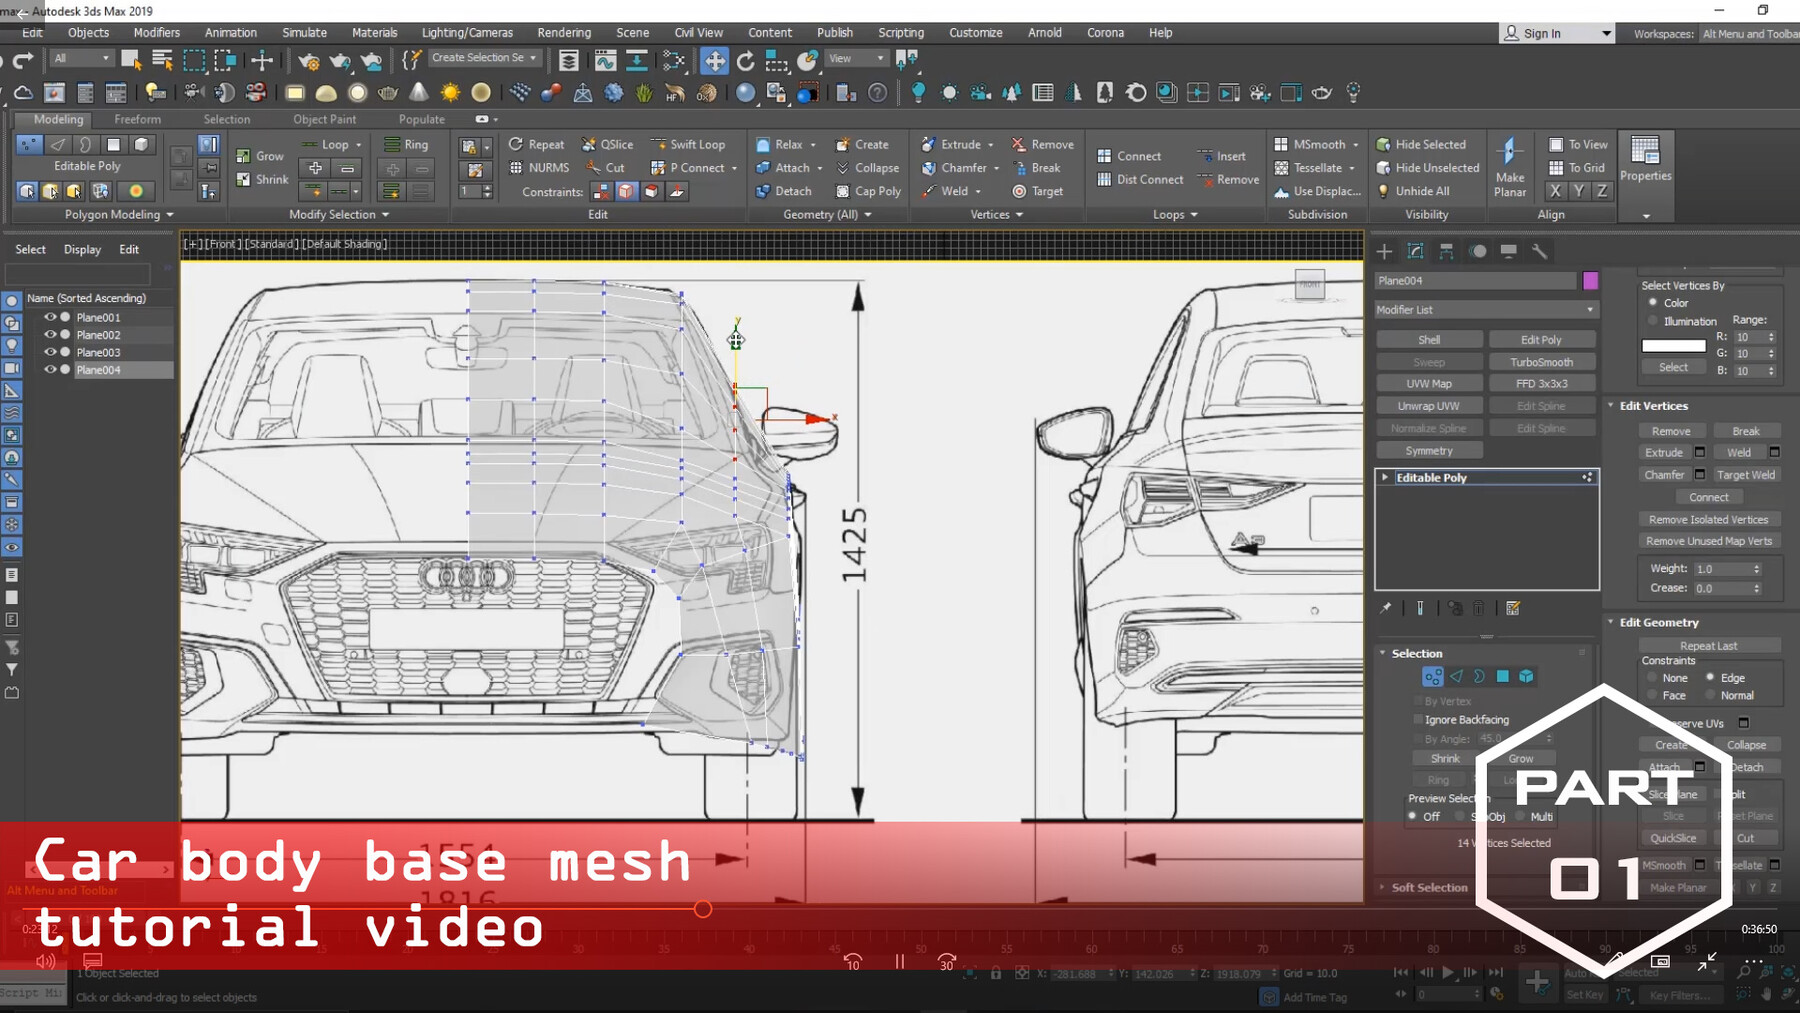Image resolution: width=1800 pixels, height=1013 pixels.
Task: Switch to the Freeform ribbon tab
Action: 137,119
